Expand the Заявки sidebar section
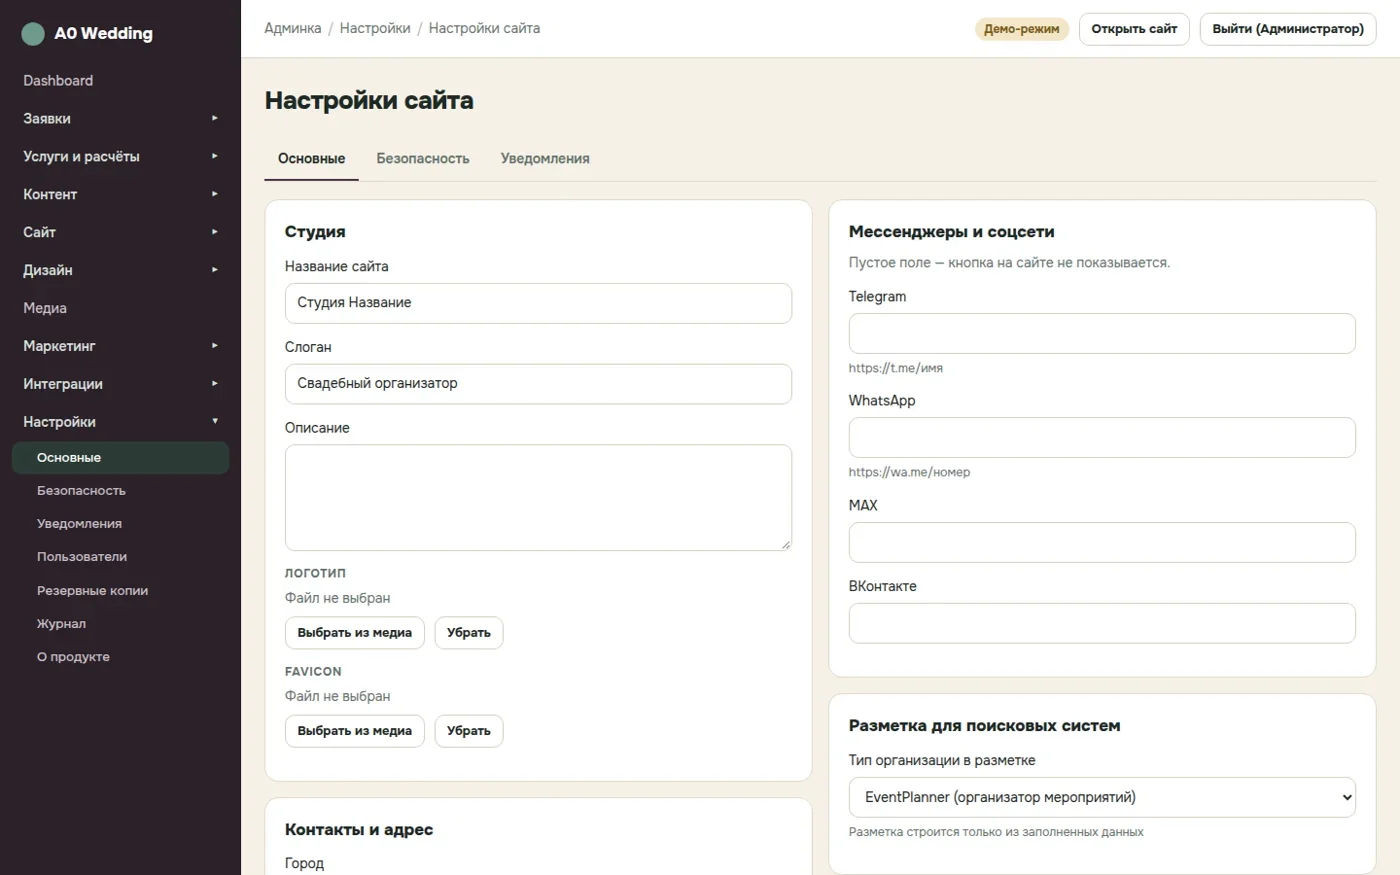Viewport: 1400px width, 875px height. coord(120,118)
